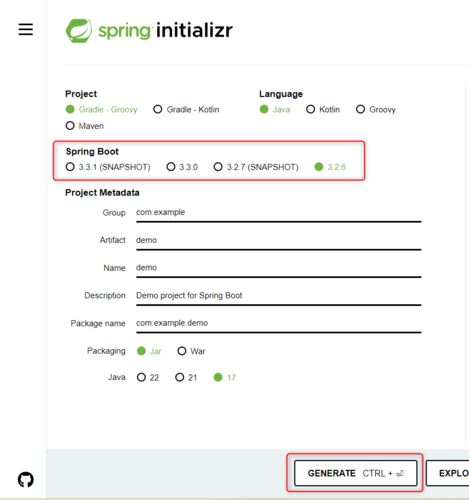Click the Language heading
Screen dimensions: 469x500
281,94
